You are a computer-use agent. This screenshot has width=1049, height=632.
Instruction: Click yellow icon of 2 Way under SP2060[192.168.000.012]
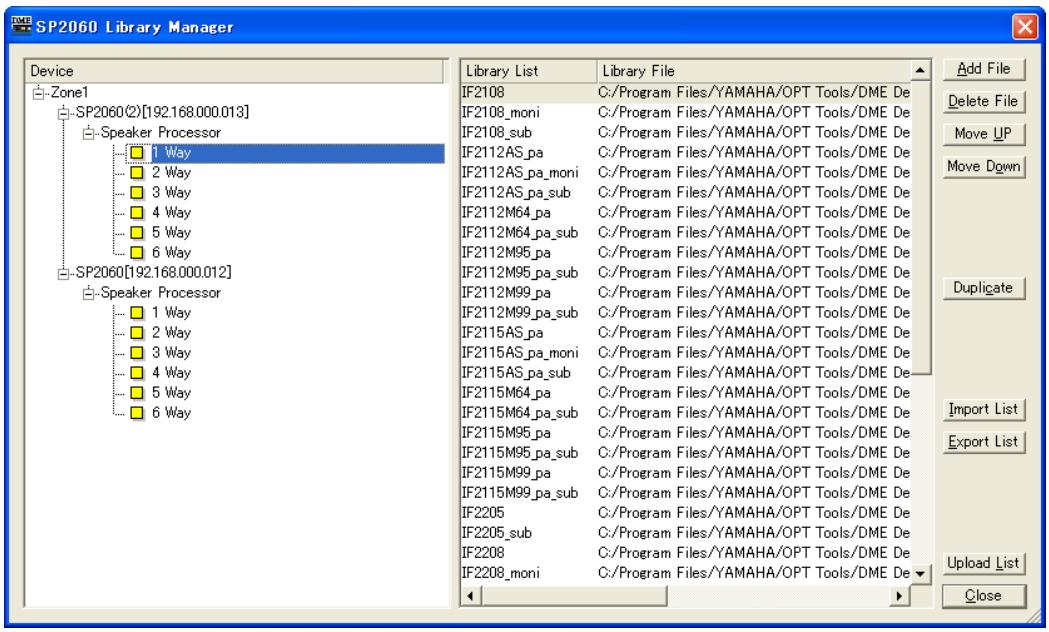tap(137, 333)
